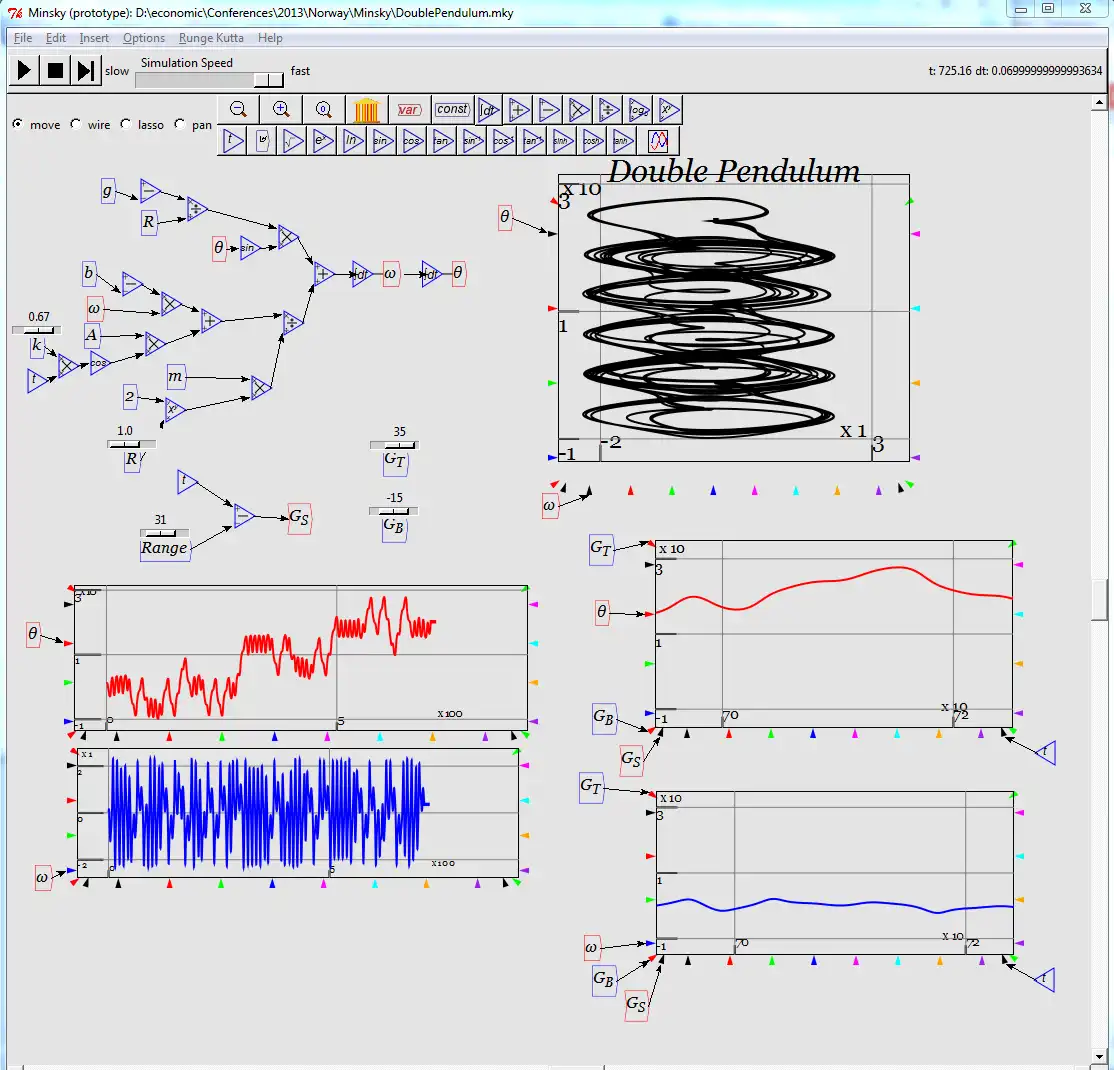Click the const insertion button
This screenshot has width=1114, height=1070.
(x=451, y=109)
